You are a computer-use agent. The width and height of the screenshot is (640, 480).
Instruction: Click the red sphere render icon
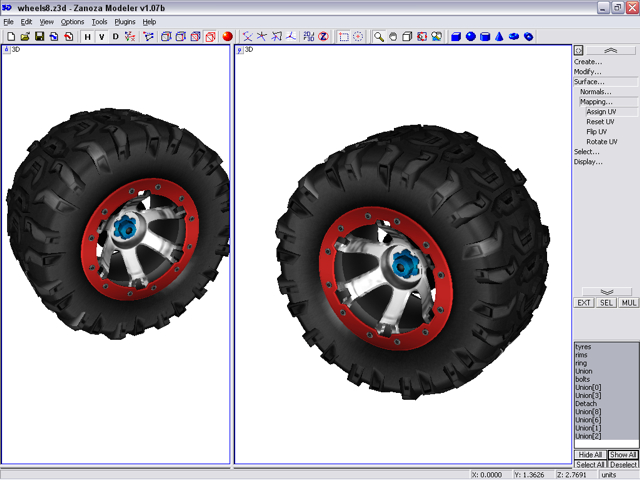point(227,37)
